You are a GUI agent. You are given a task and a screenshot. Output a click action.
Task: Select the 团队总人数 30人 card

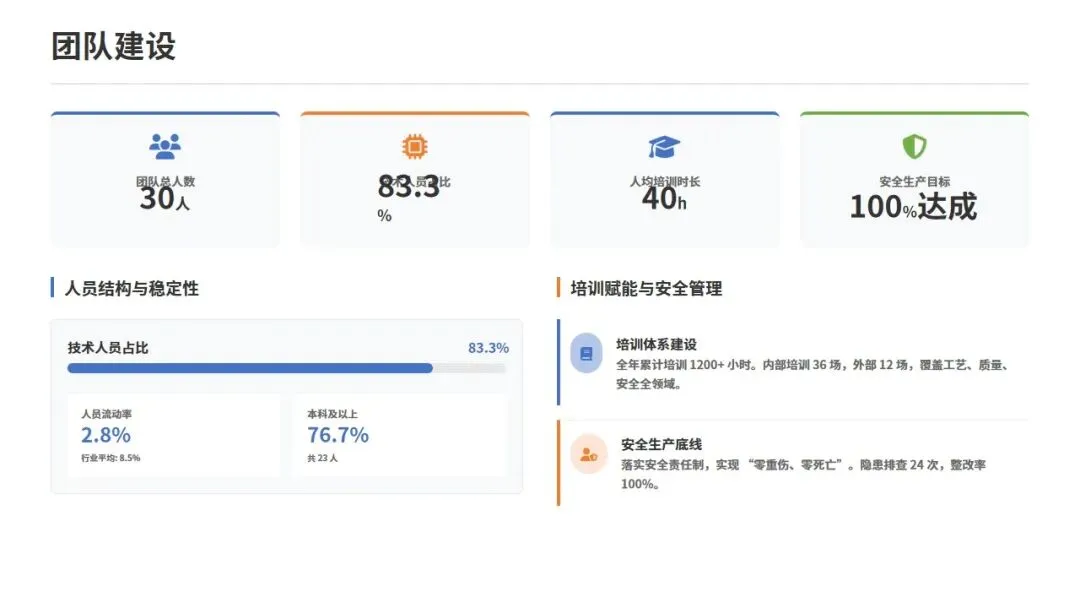pyautogui.click(x=165, y=180)
